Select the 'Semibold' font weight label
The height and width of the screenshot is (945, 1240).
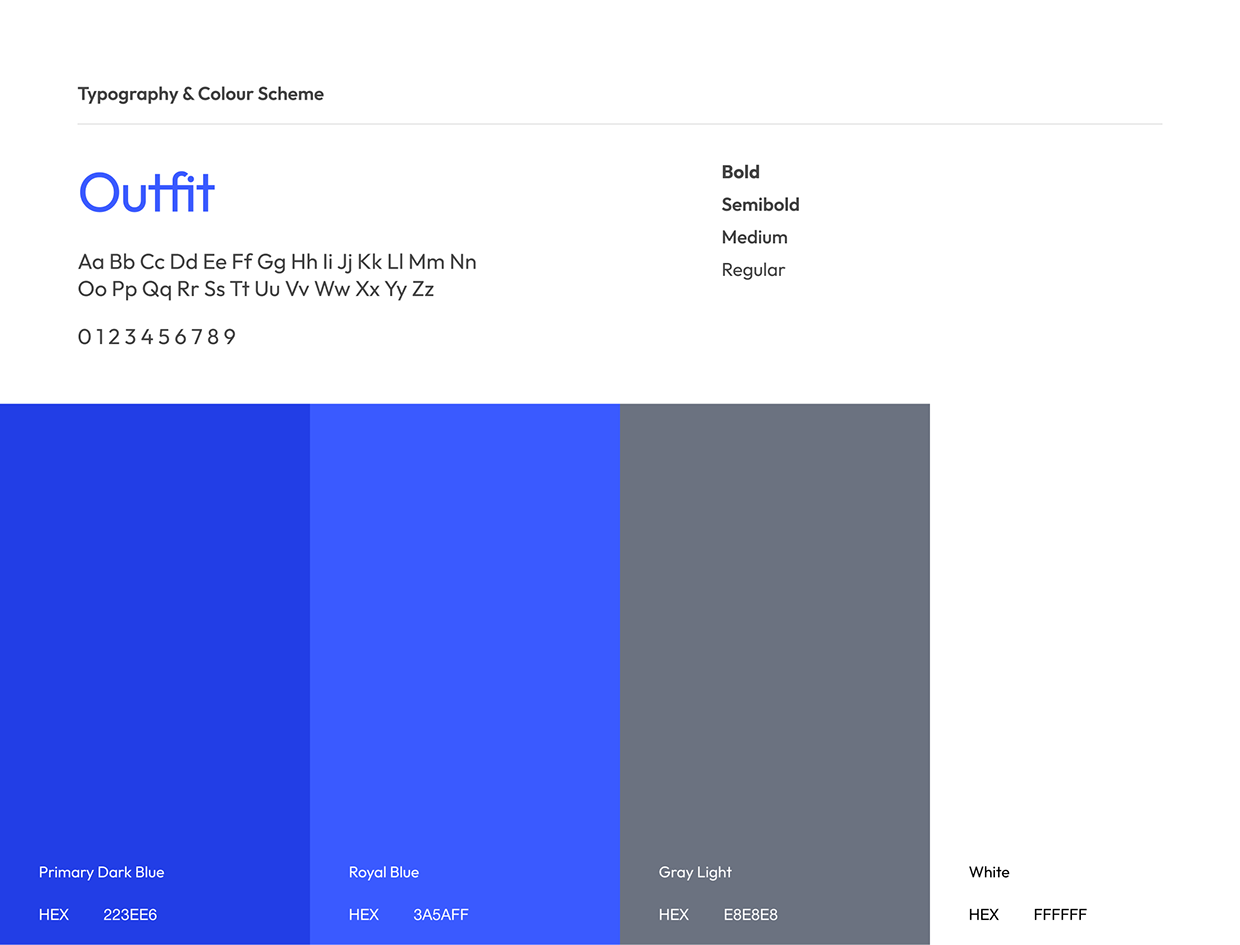tap(761, 204)
